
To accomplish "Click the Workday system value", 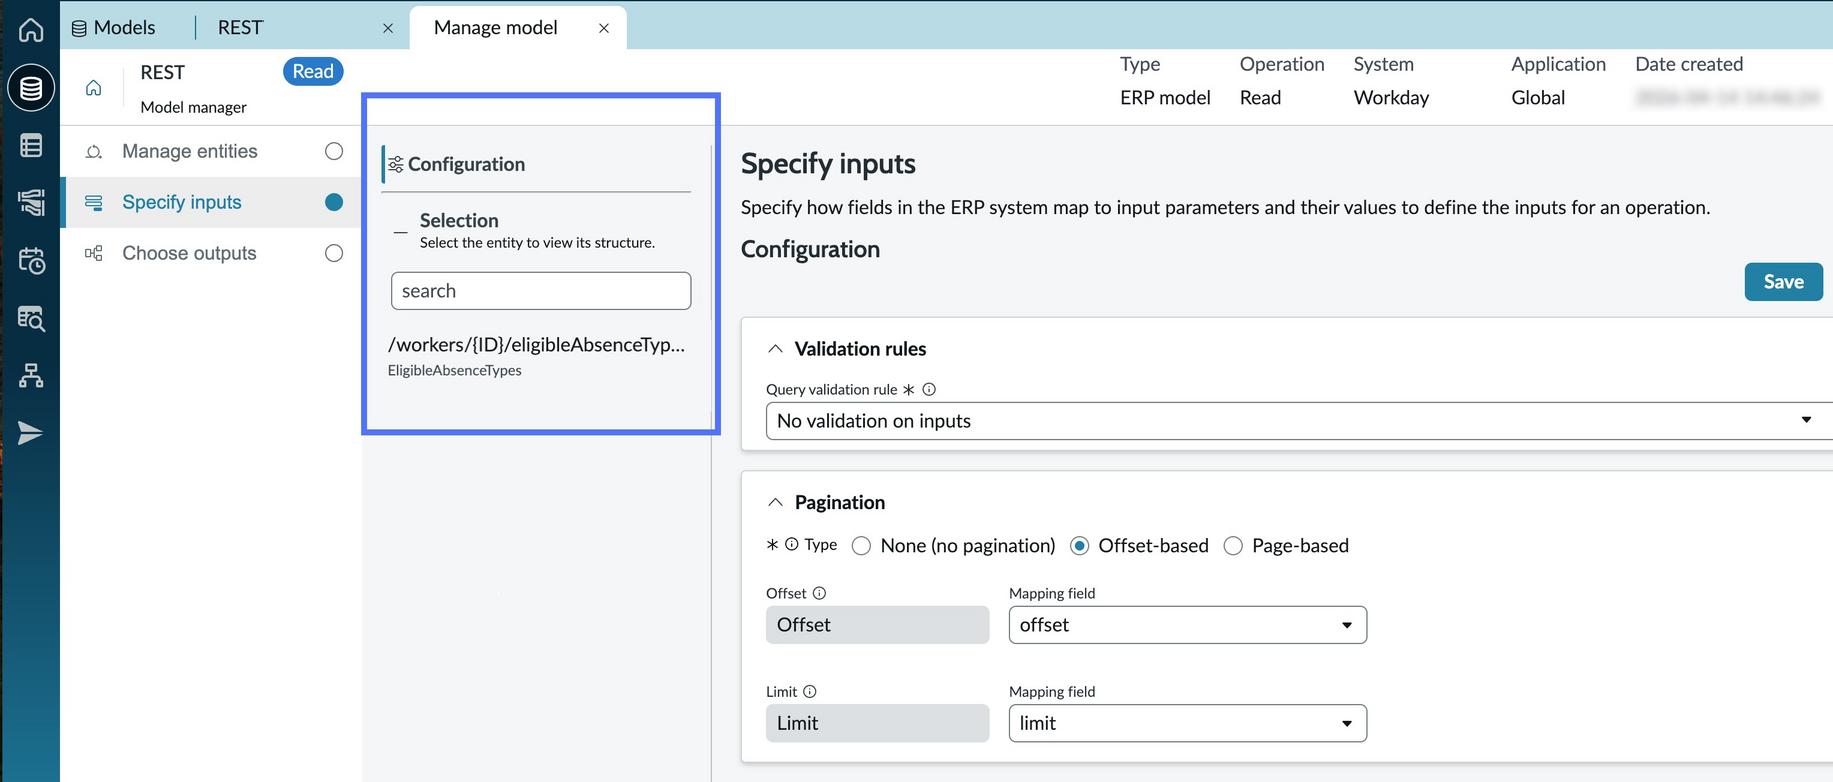I will click(1391, 98).
